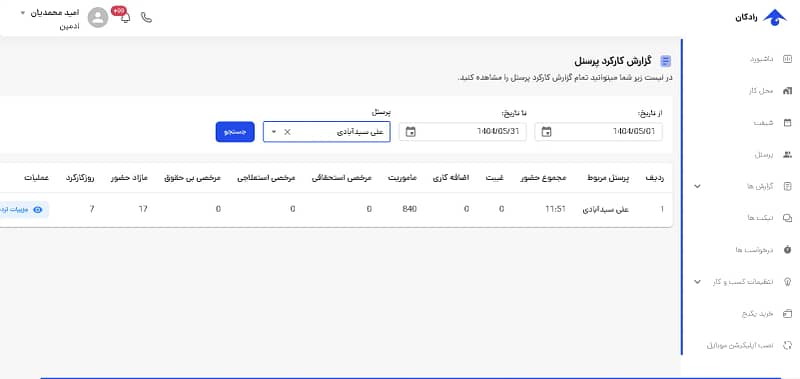Open the پرسنل dropdown arrow
This screenshot has height=379, width=800.
273,132
